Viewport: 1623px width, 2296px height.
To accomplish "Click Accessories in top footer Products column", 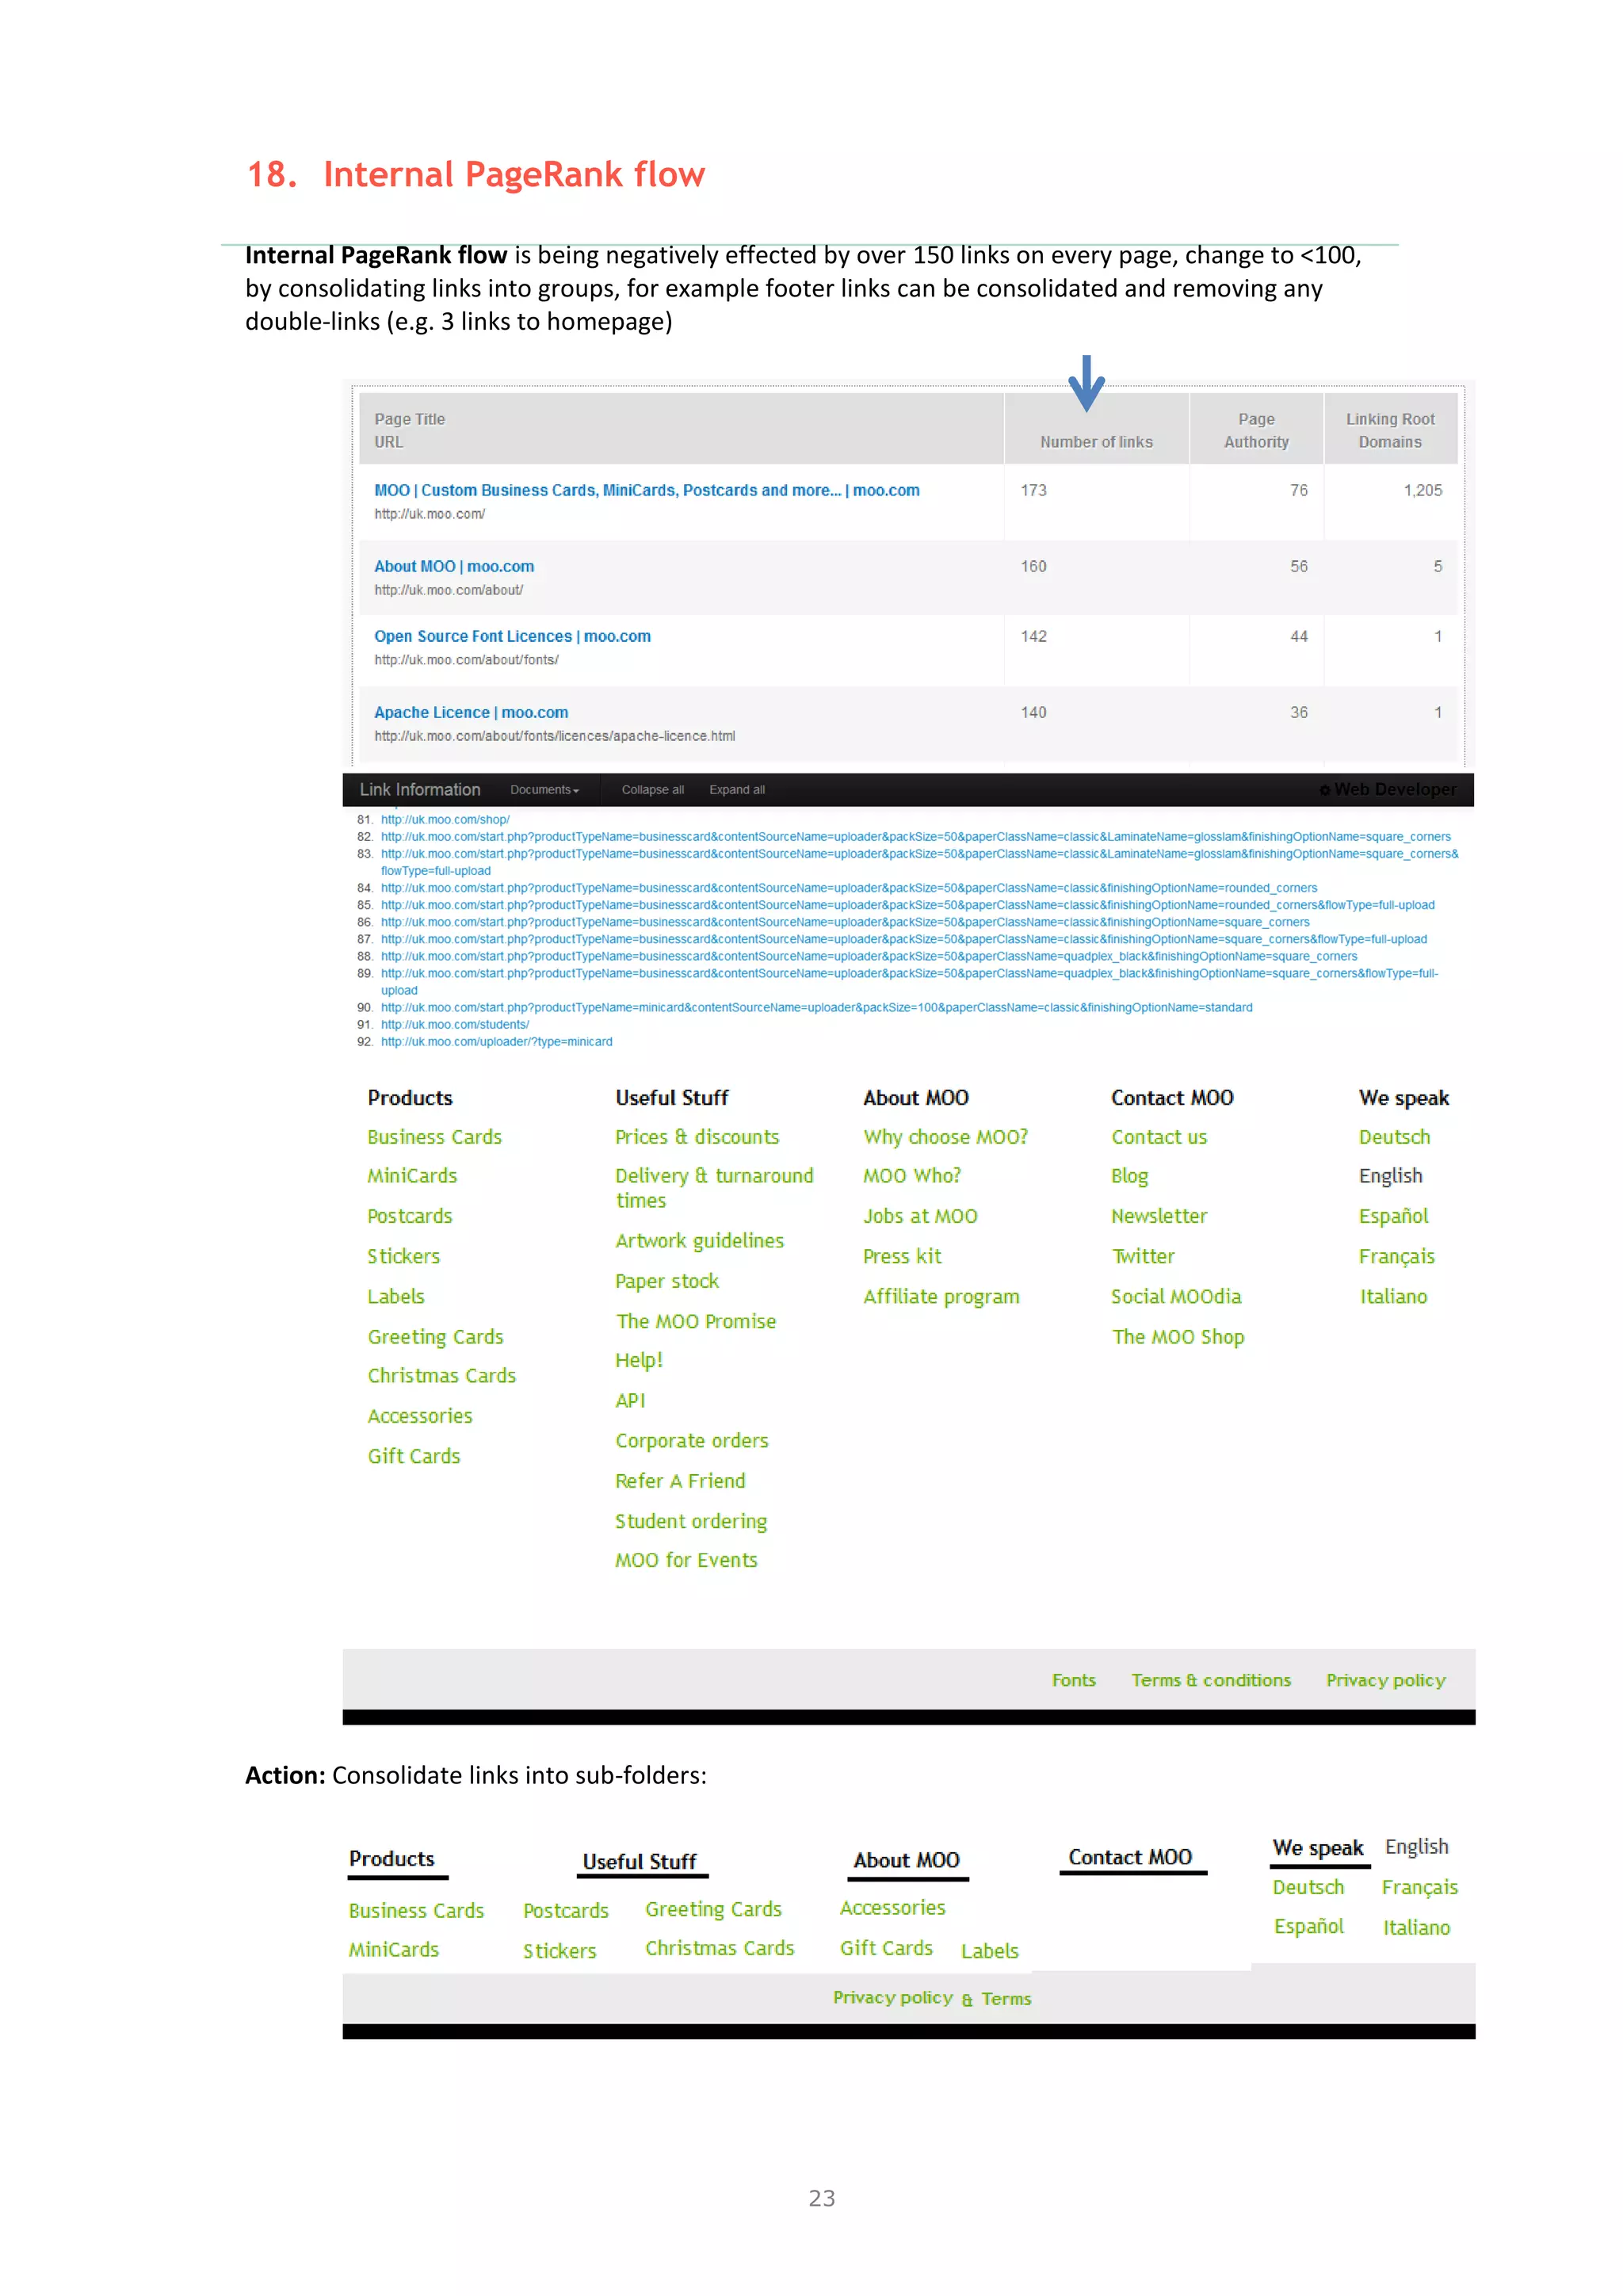I will [420, 1416].
